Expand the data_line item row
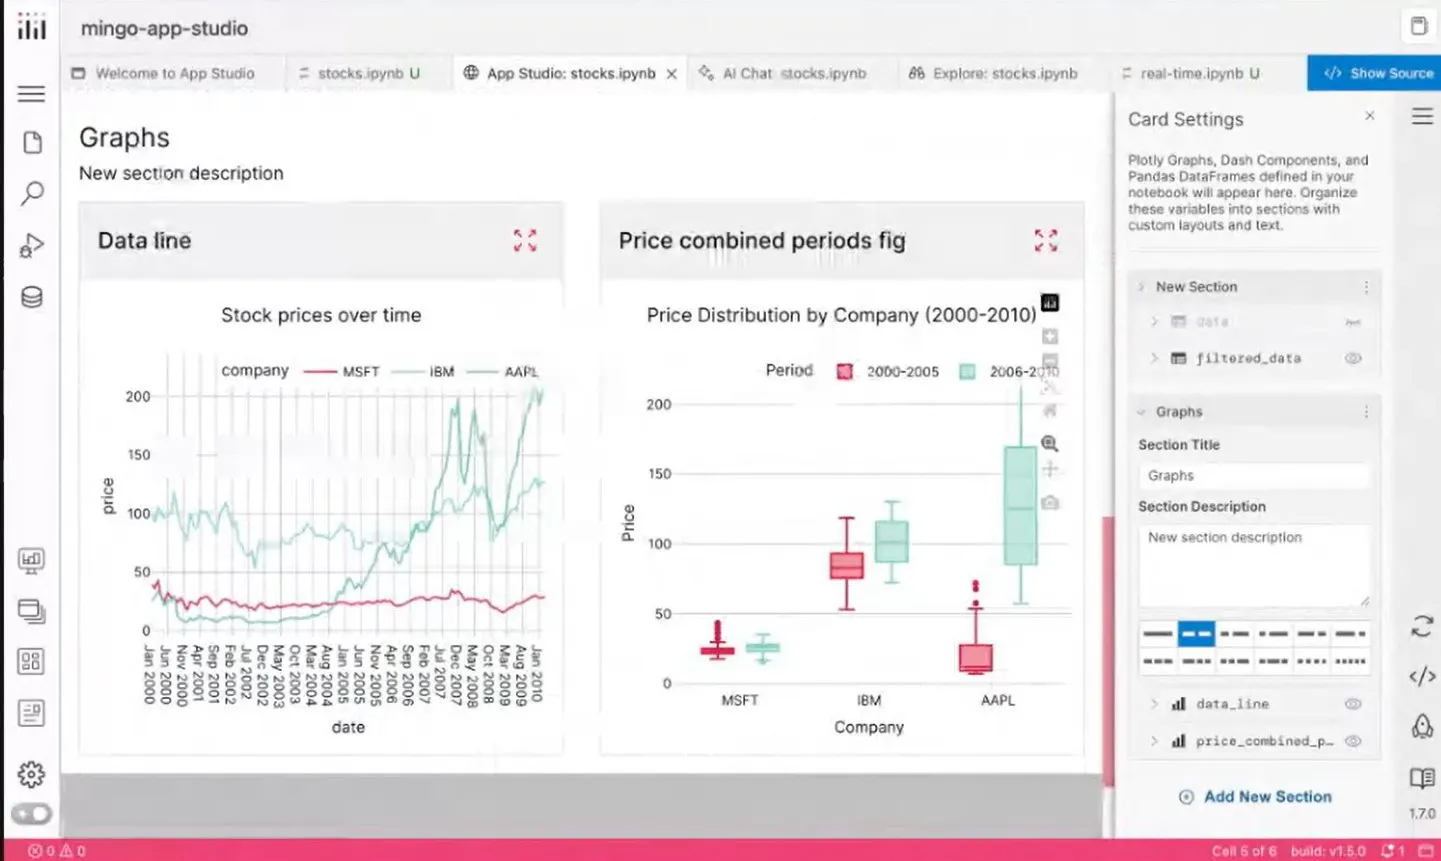Image resolution: width=1441 pixels, height=861 pixels. pos(1154,704)
